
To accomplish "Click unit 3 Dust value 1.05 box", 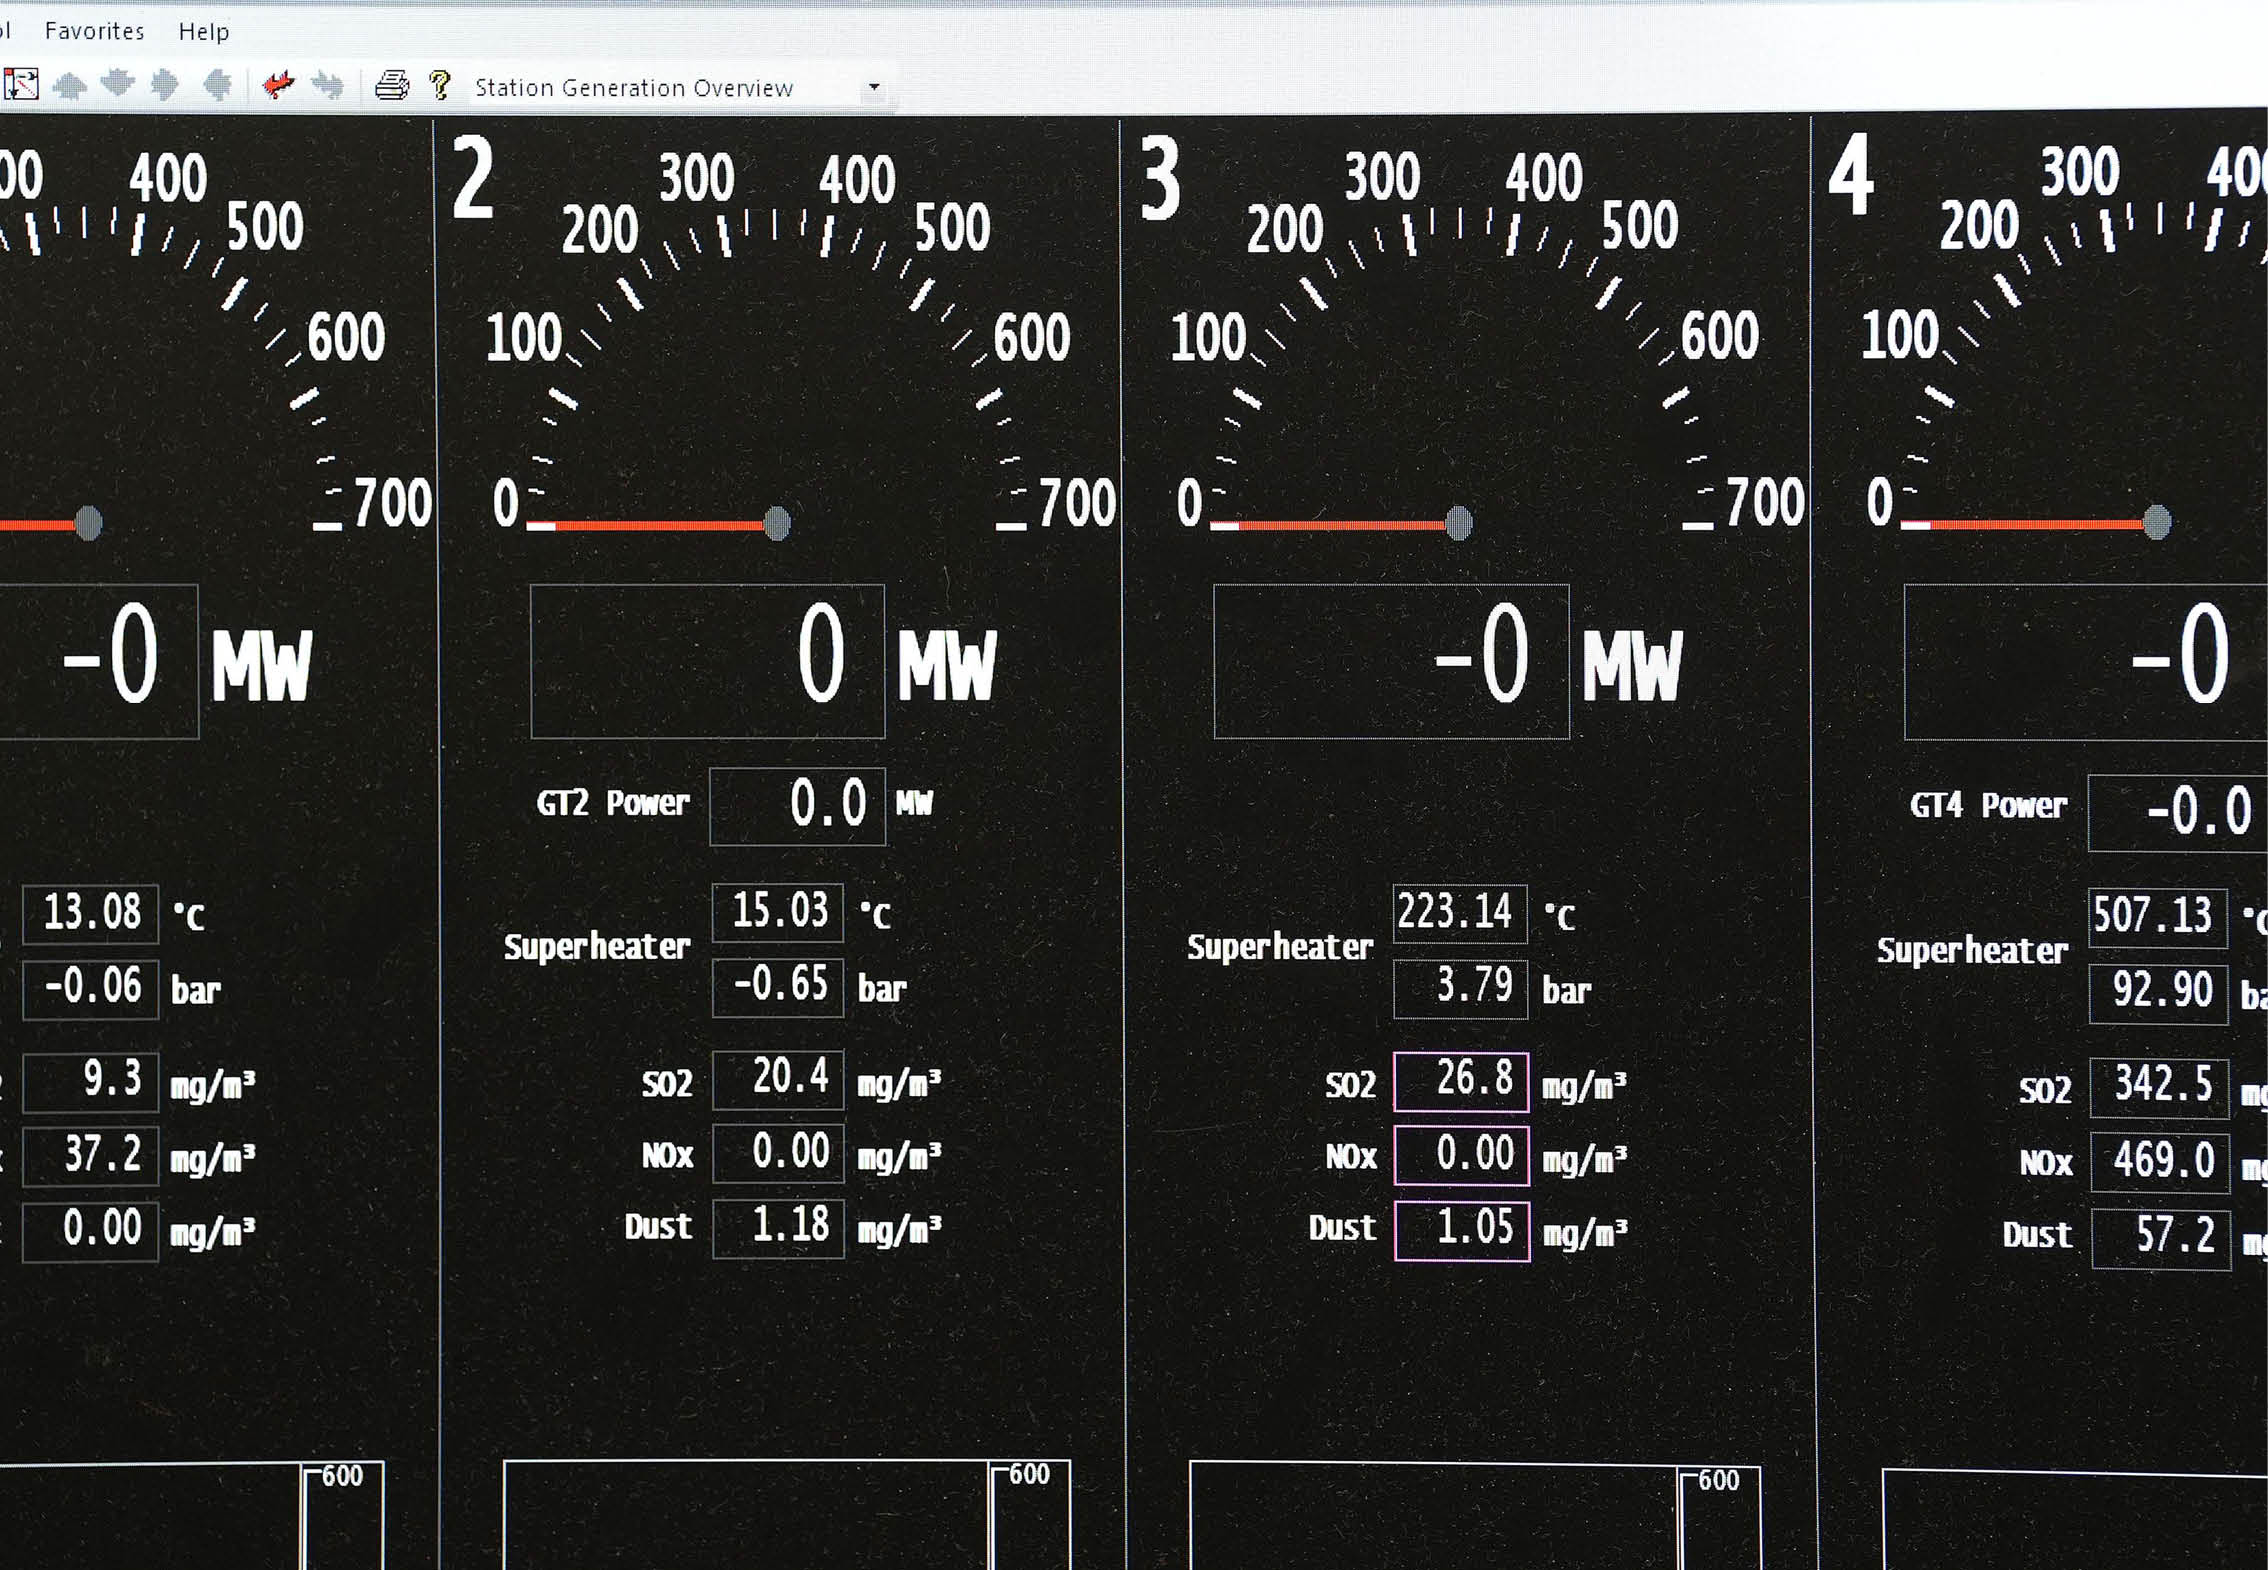I will click(x=1461, y=1230).
